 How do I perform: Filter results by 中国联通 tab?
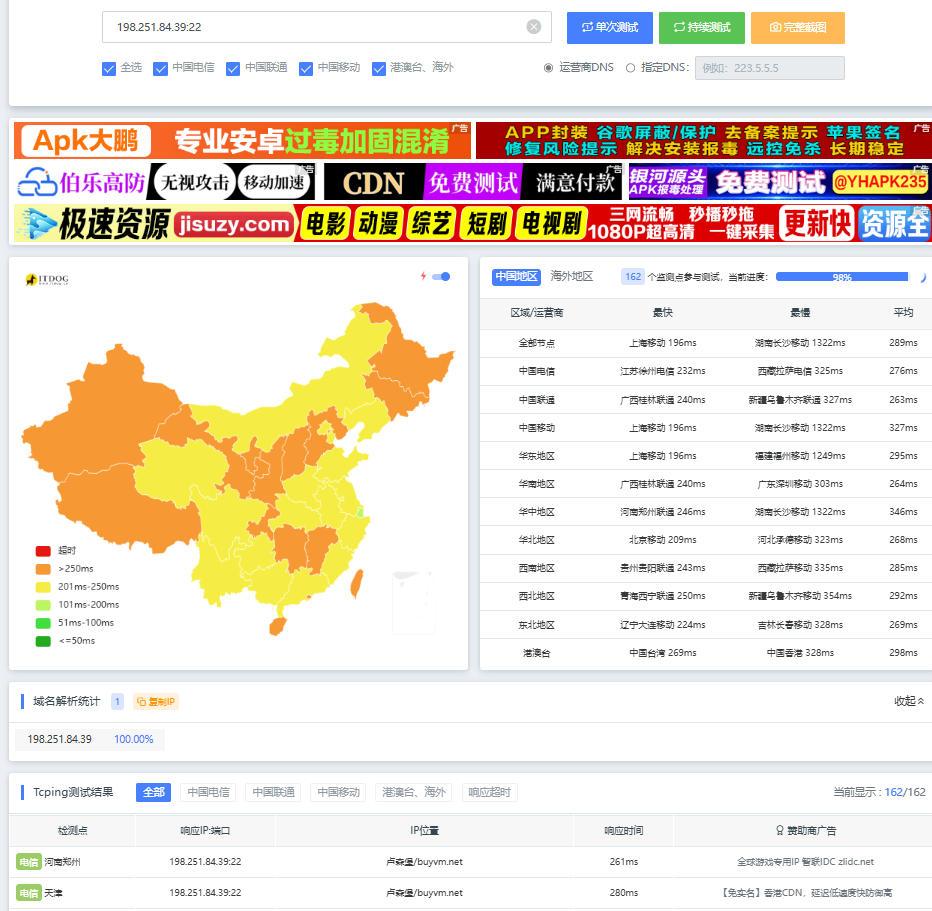tap(273, 792)
